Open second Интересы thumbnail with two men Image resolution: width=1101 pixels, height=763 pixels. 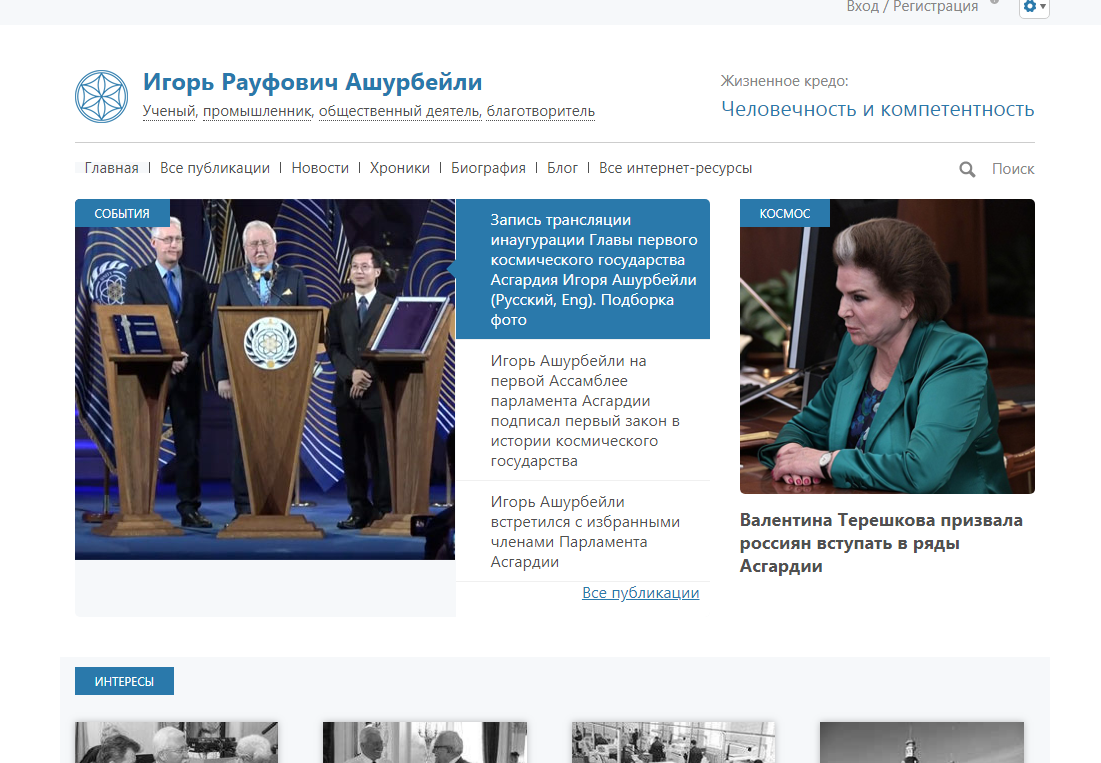tap(425, 743)
